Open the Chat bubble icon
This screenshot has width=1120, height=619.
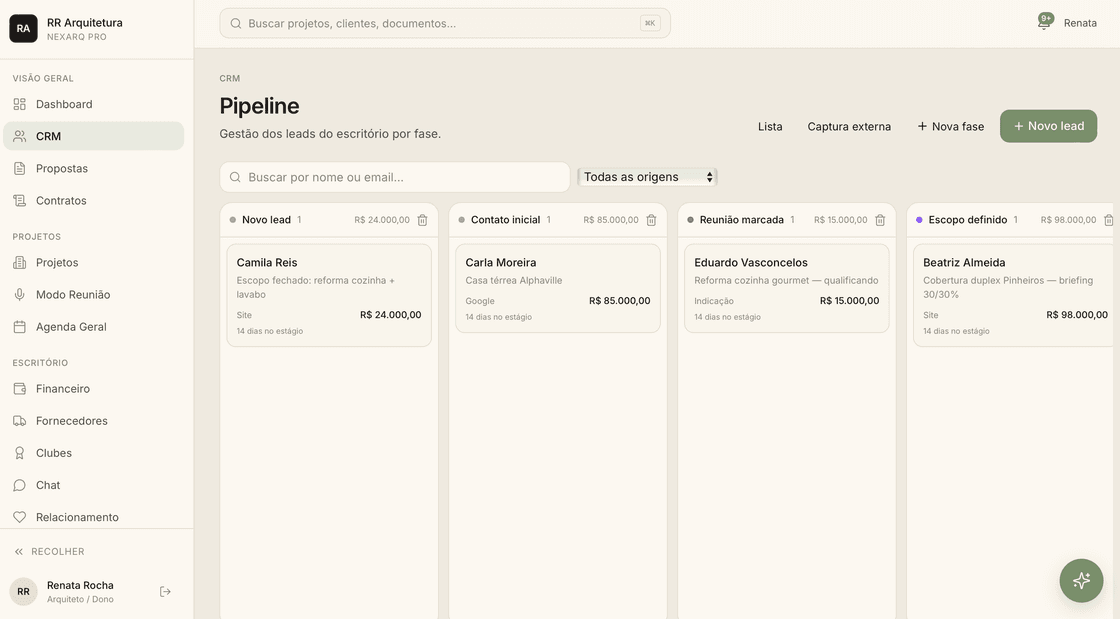19,485
